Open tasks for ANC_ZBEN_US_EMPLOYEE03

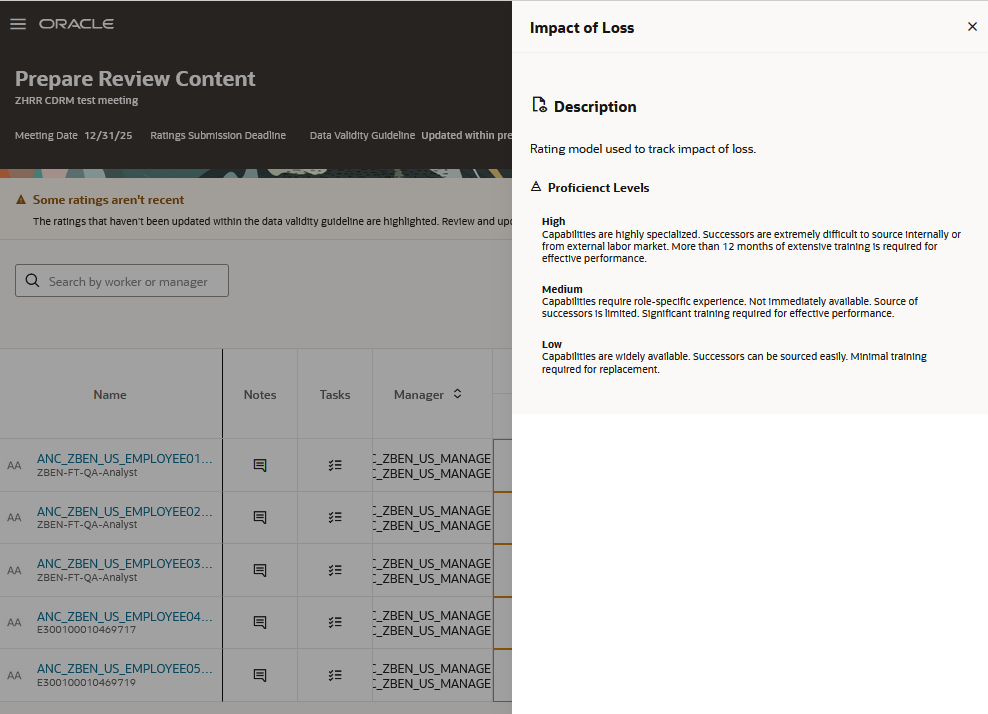(335, 570)
